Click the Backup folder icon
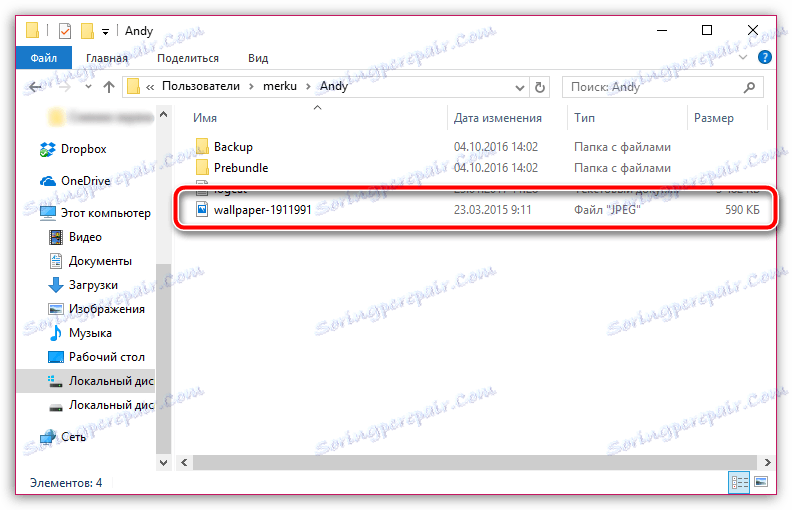Viewport: 792px width, 510px height. [x=202, y=146]
